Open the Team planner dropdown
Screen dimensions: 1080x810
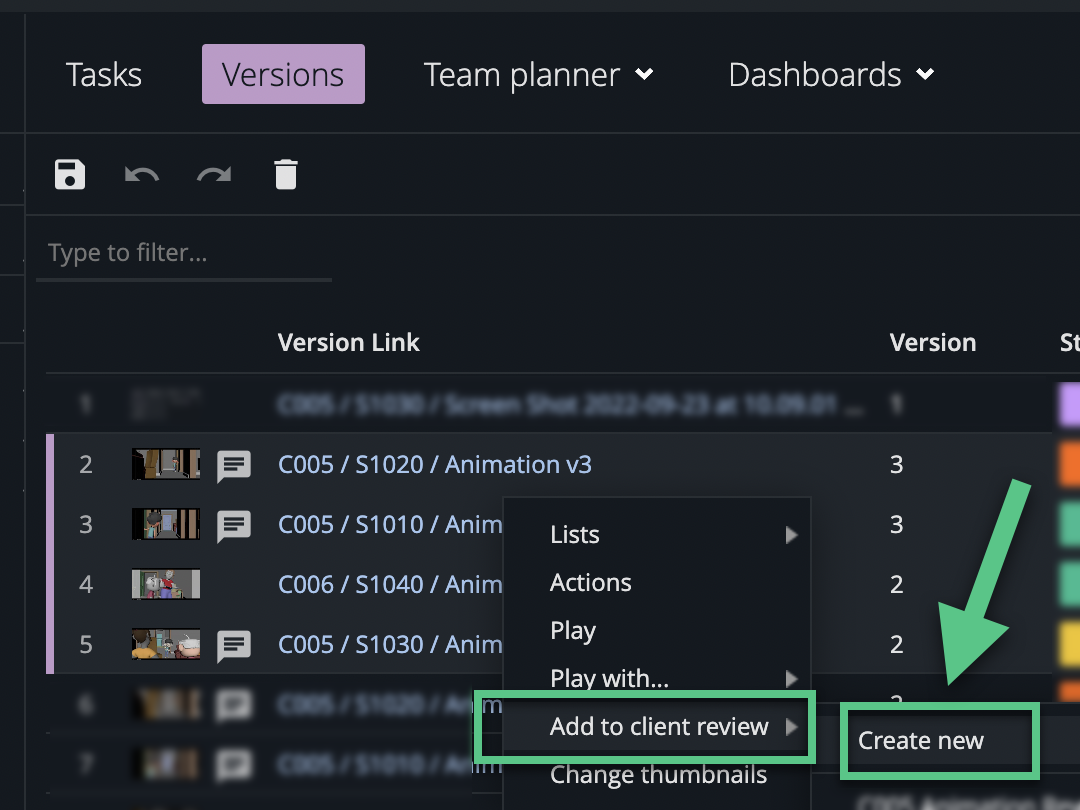coord(538,74)
